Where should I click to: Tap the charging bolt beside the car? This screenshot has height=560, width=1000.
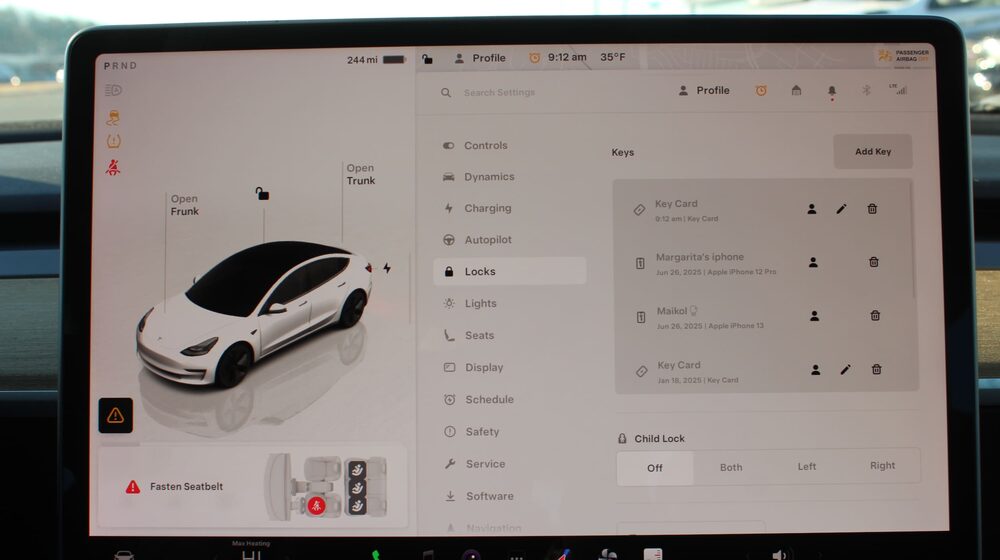point(387,268)
